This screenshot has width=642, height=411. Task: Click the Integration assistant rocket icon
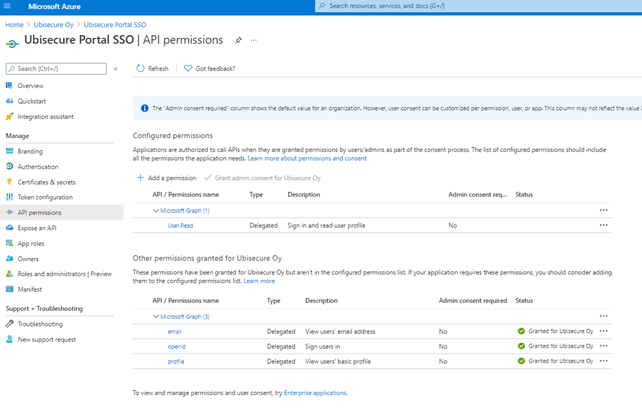9,117
